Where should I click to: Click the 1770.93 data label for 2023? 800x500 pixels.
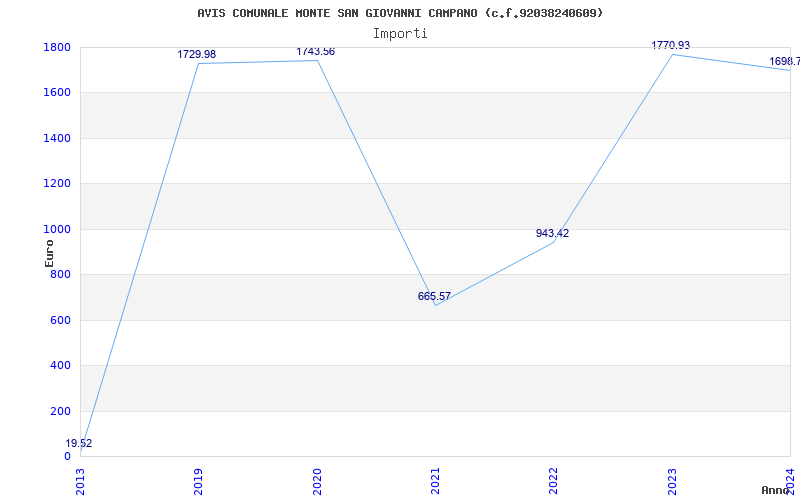(670, 45)
